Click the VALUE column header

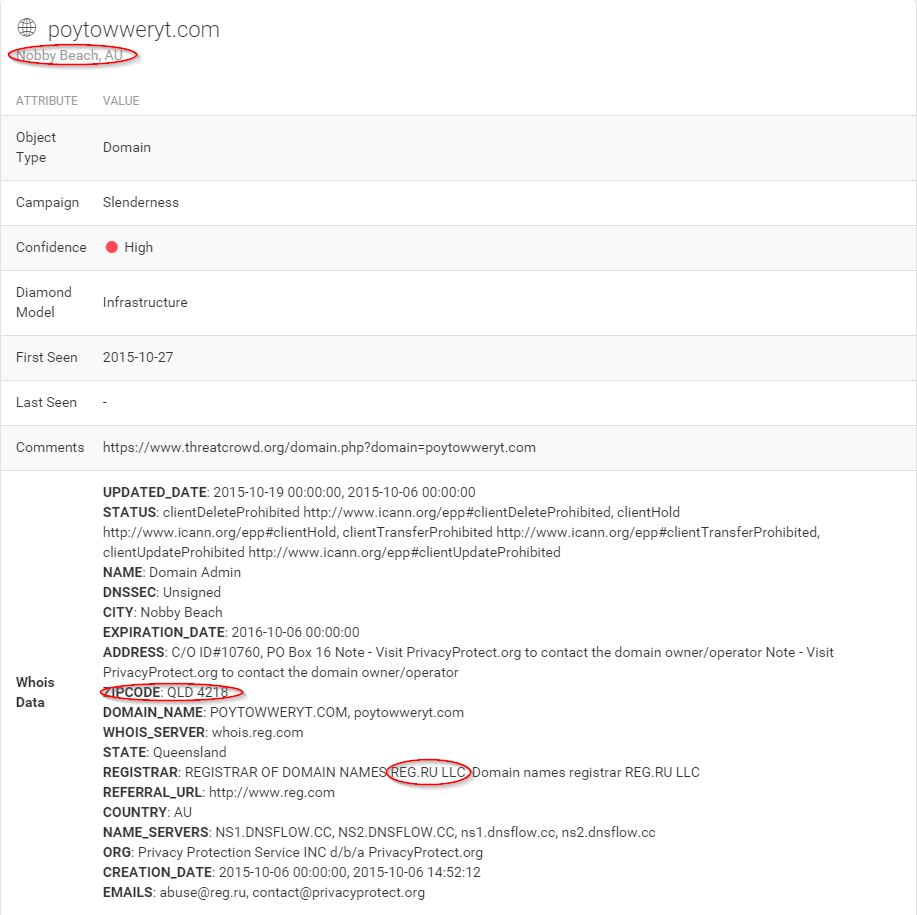(121, 101)
